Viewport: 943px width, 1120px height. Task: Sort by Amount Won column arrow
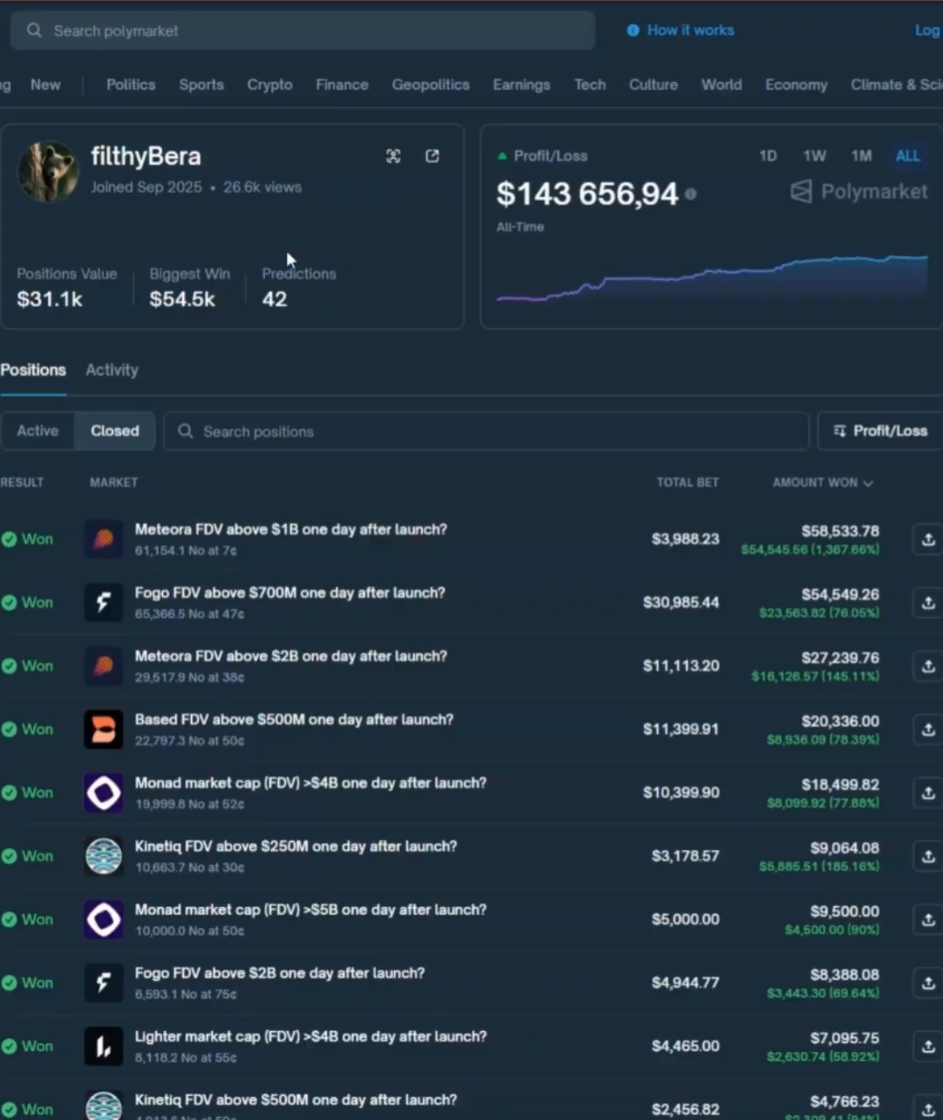868,483
